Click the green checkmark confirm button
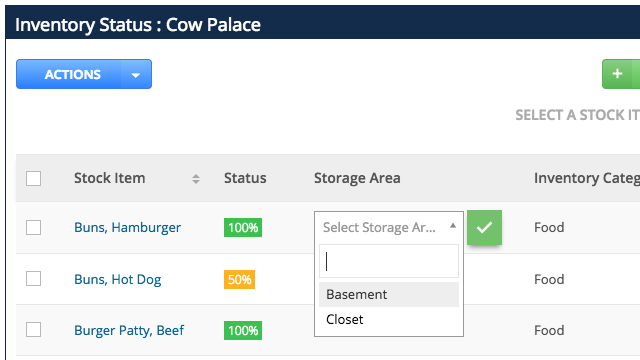Image resolution: width=640 pixels, height=360 pixels. pyautogui.click(x=484, y=227)
